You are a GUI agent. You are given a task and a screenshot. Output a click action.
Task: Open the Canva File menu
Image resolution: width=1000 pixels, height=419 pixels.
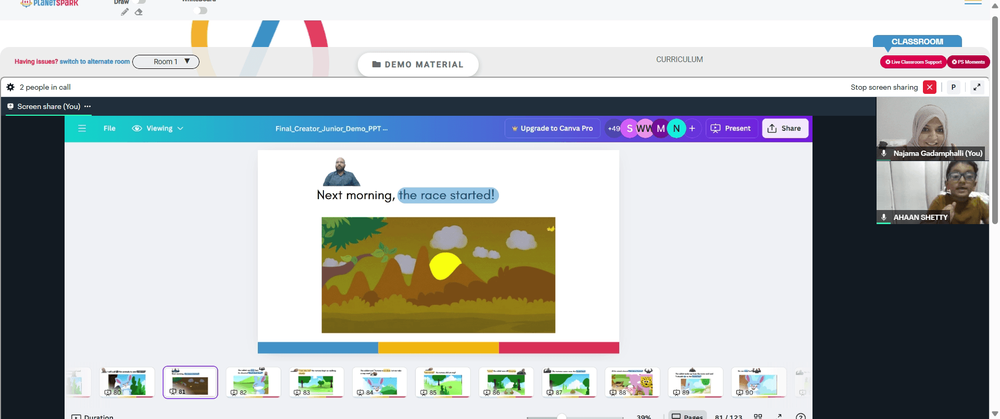point(110,128)
